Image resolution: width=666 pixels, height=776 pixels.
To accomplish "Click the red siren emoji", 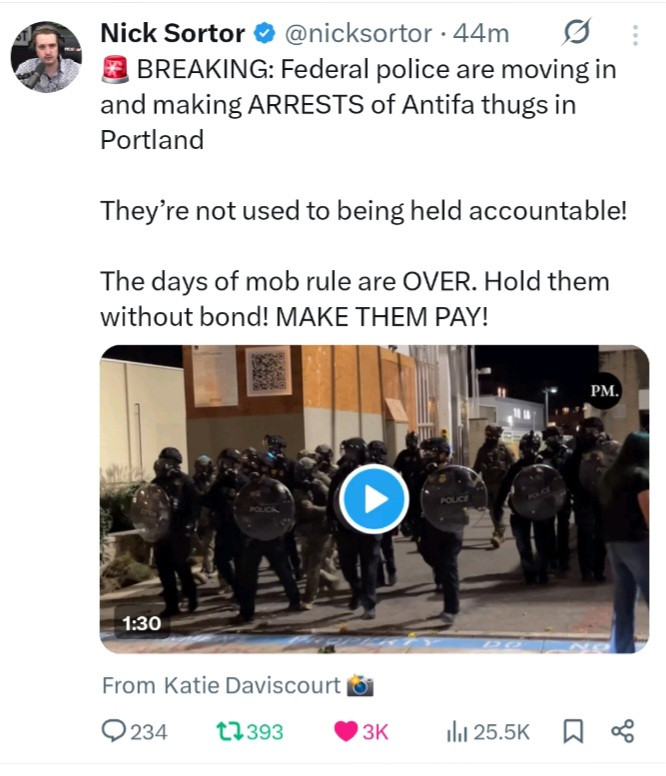I will click(113, 70).
